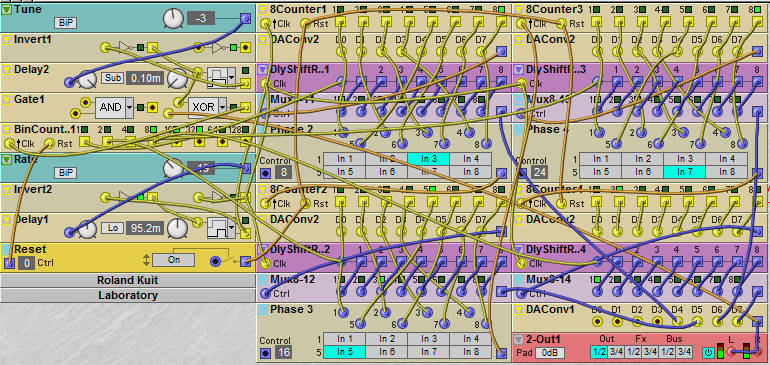Toggle the BiP button in Tune module
This screenshot has width=770, height=365.
coord(65,23)
